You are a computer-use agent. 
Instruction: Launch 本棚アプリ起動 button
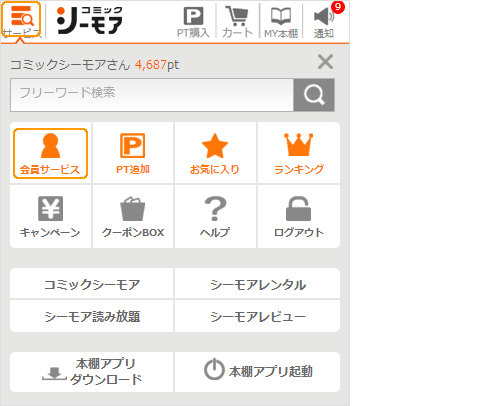click(x=257, y=372)
